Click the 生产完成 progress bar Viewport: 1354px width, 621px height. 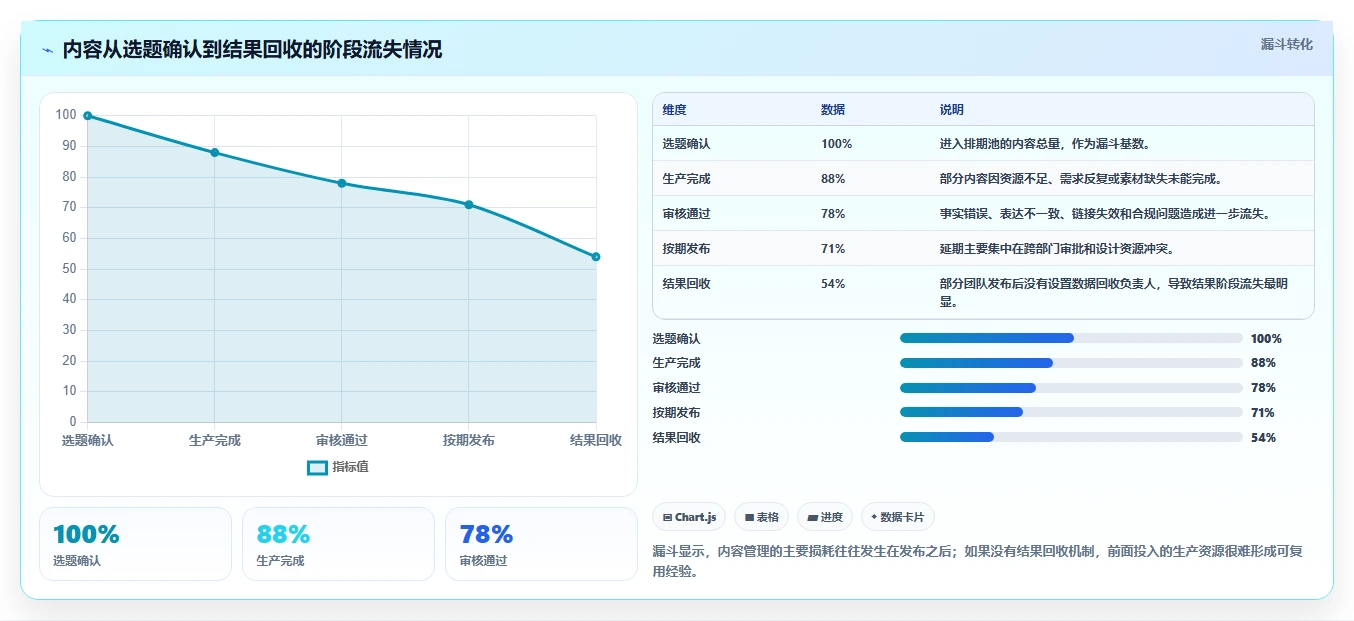pos(1071,363)
